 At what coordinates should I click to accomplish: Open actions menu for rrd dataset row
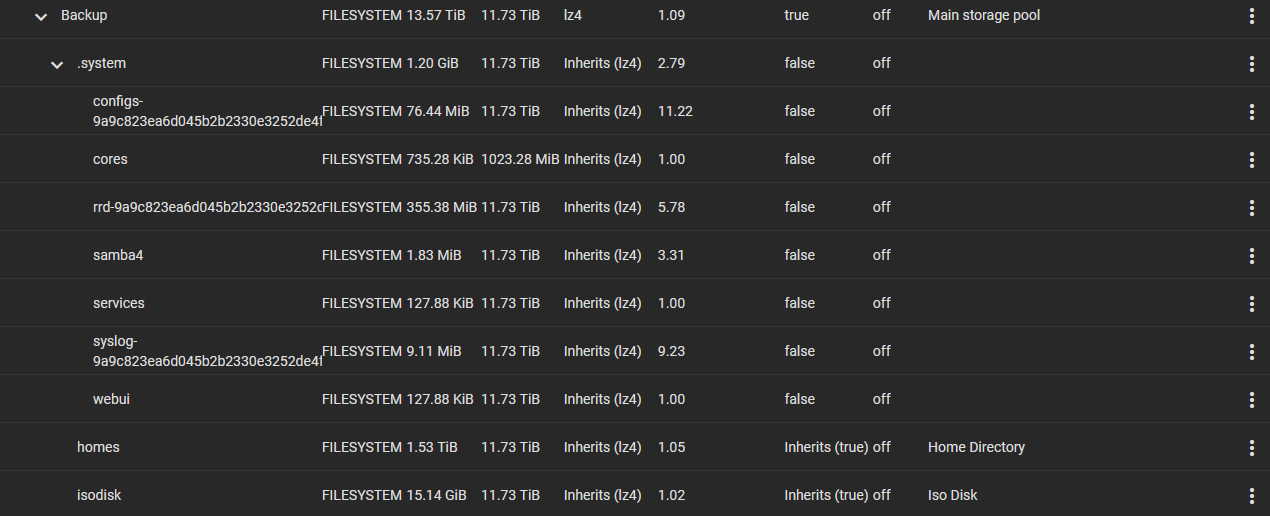(1251, 208)
